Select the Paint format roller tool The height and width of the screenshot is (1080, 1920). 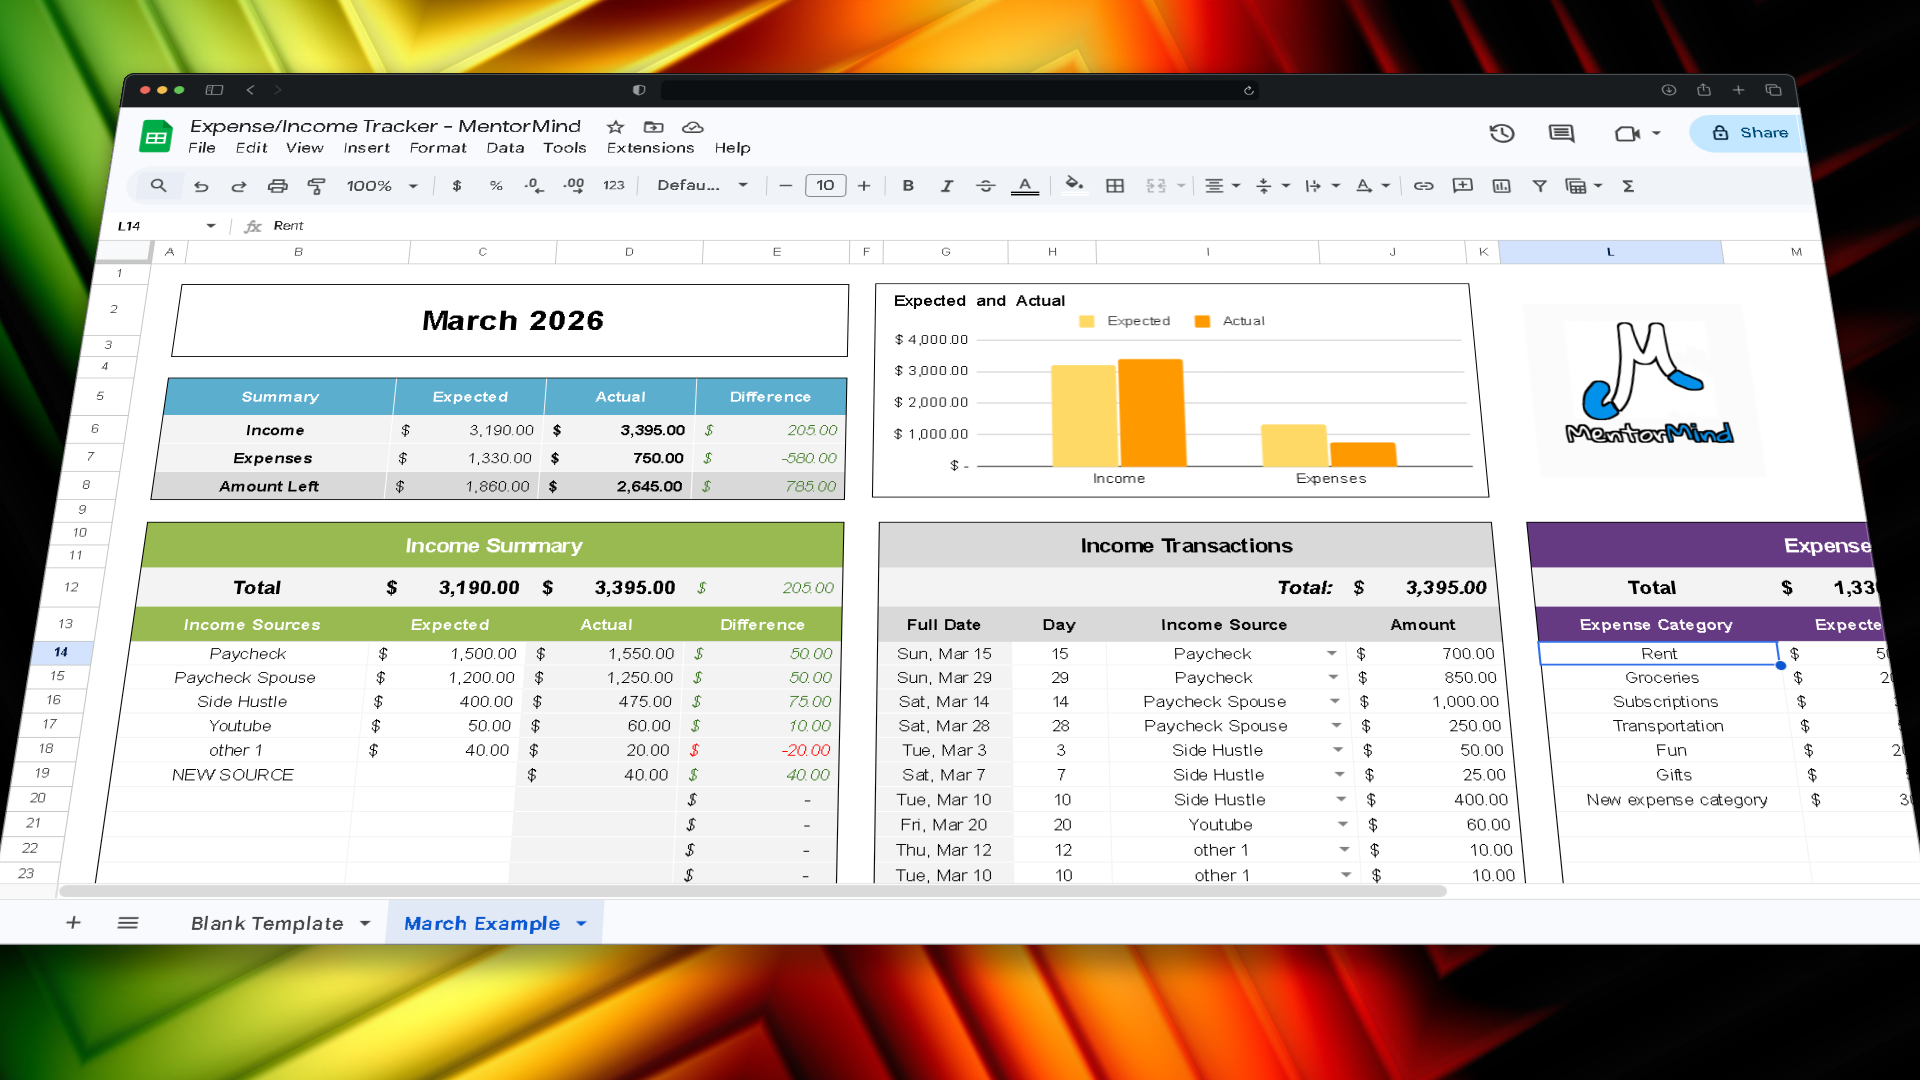tap(316, 186)
